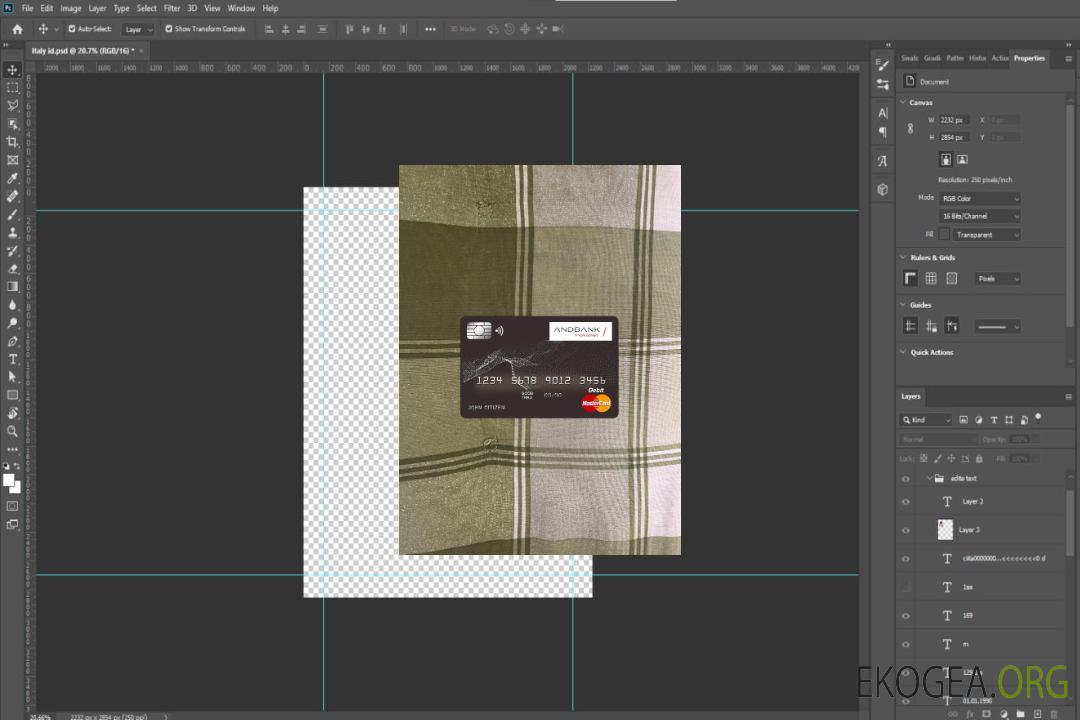
Task: Open the Glyphs panel icon
Action: 882,161
